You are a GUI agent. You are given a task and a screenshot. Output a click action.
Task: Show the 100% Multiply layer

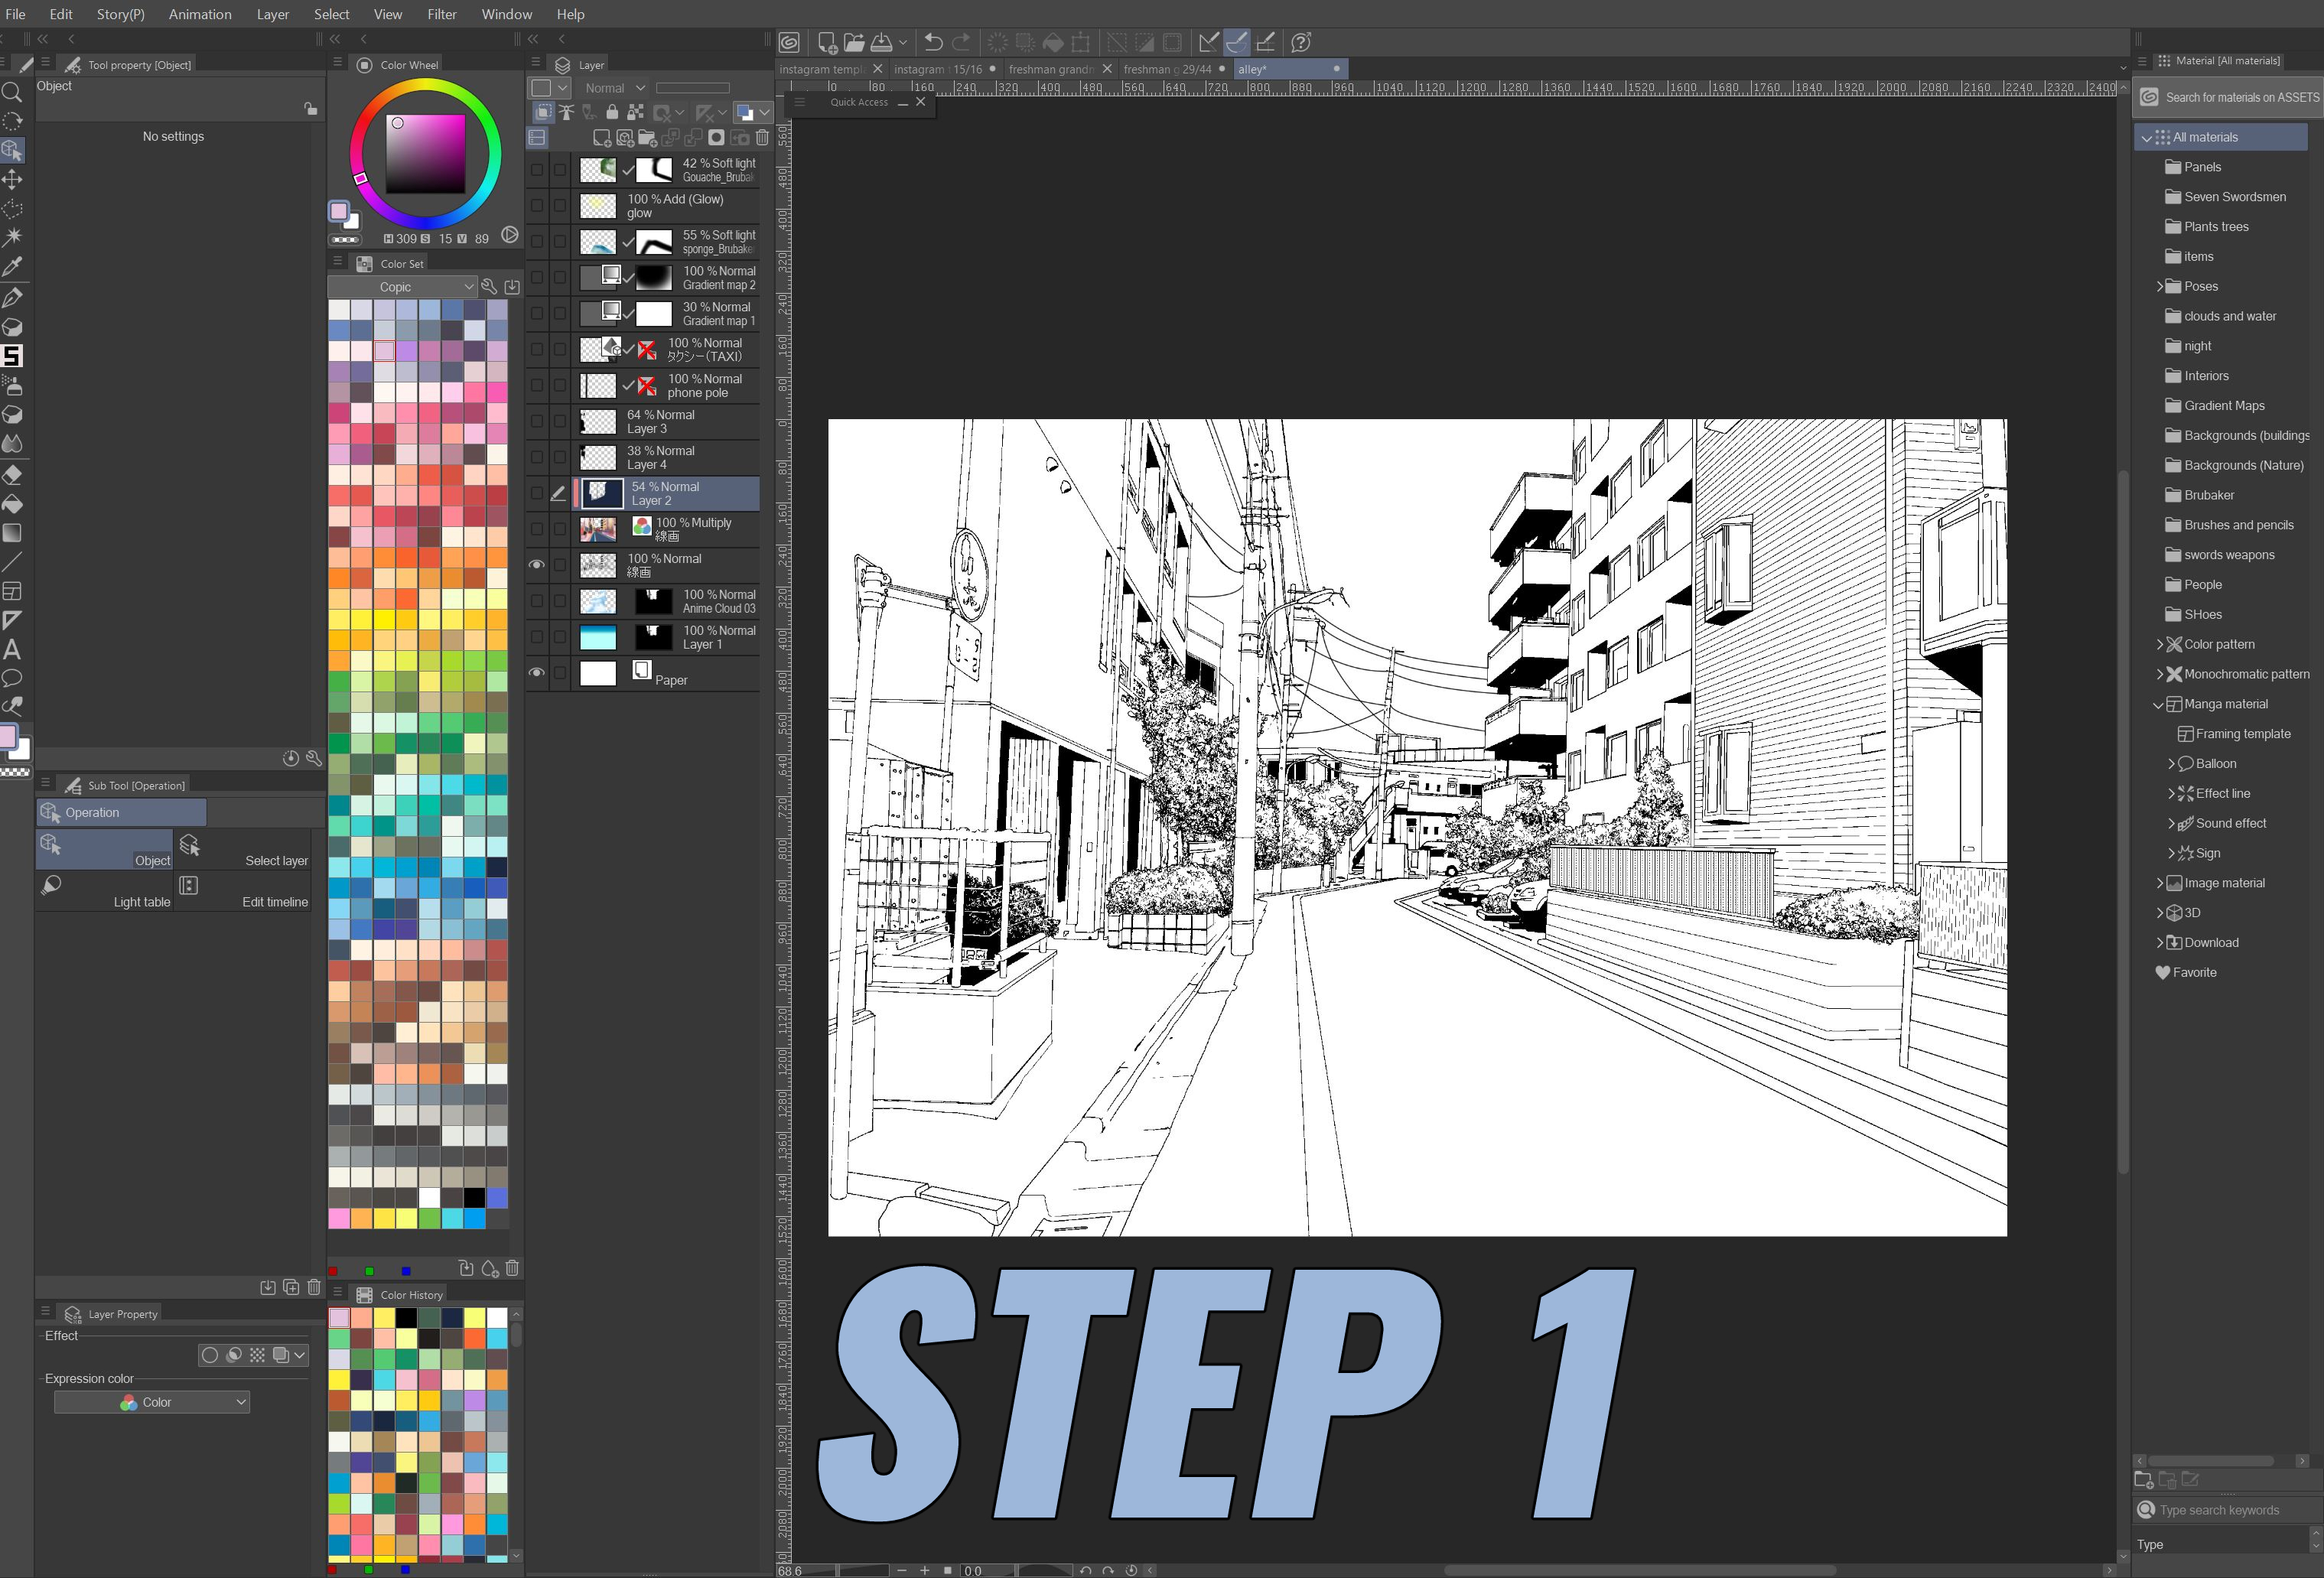pyautogui.click(x=537, y=529)
